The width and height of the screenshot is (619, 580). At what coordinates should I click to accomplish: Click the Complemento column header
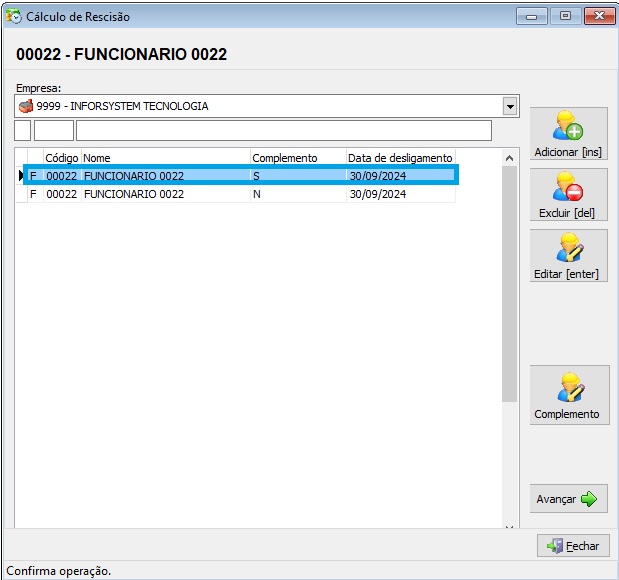tap(298, 158)
